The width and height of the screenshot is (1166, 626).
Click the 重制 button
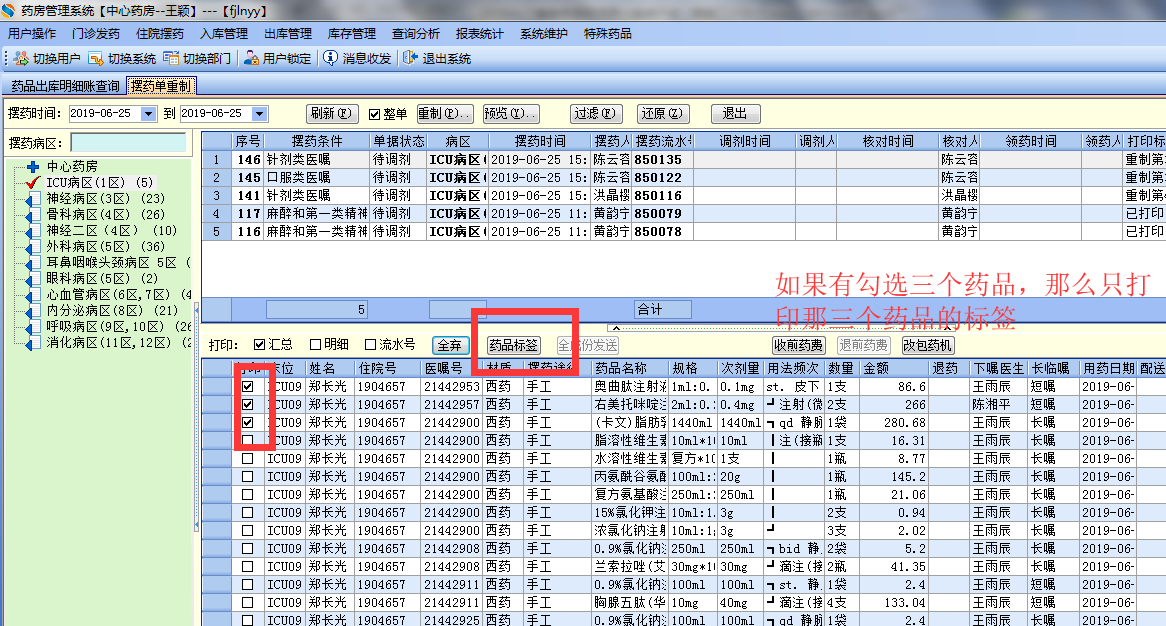[x=444, y=114]
